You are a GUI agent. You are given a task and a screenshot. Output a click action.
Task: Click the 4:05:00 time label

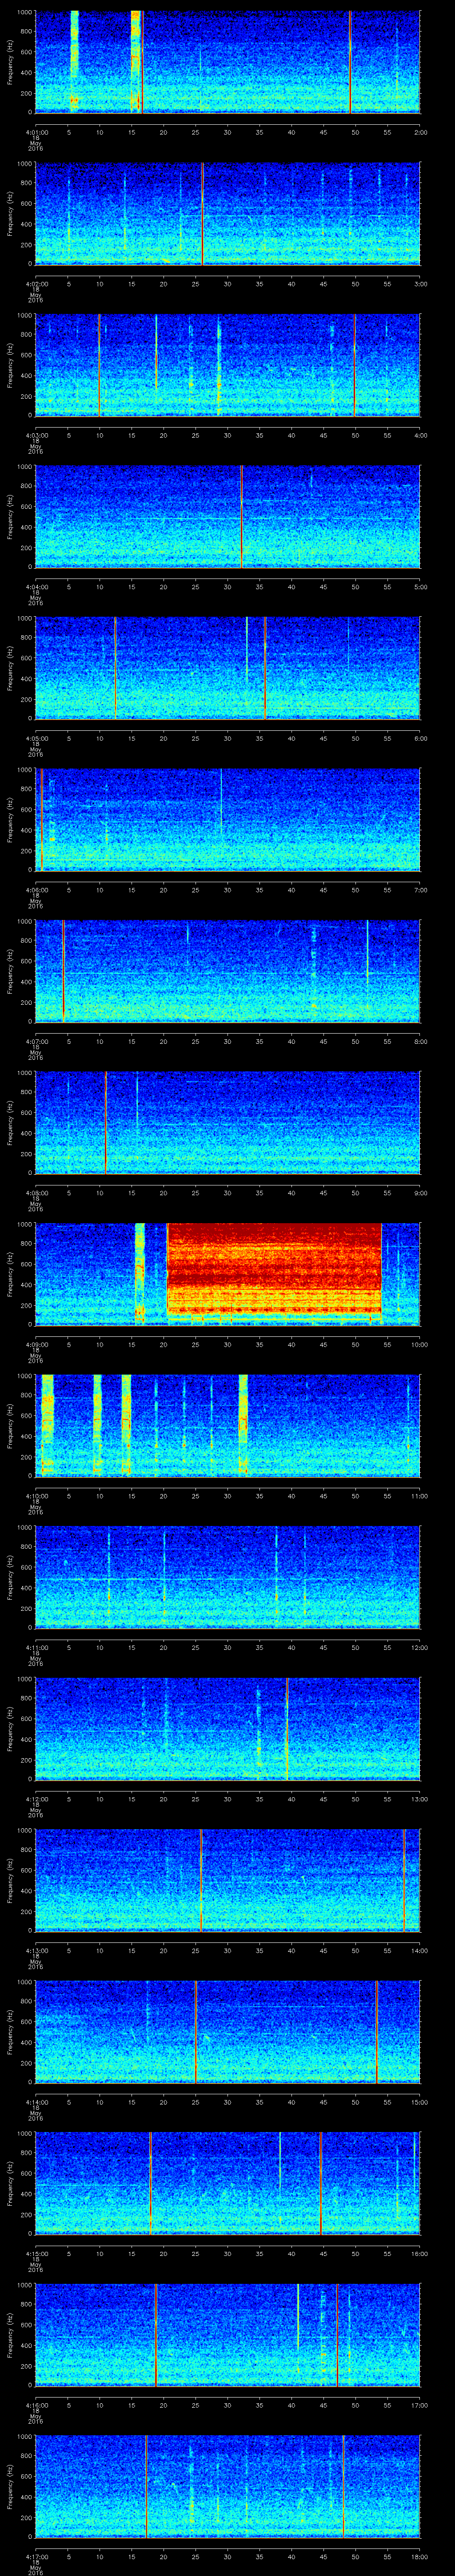click(36, 738)
